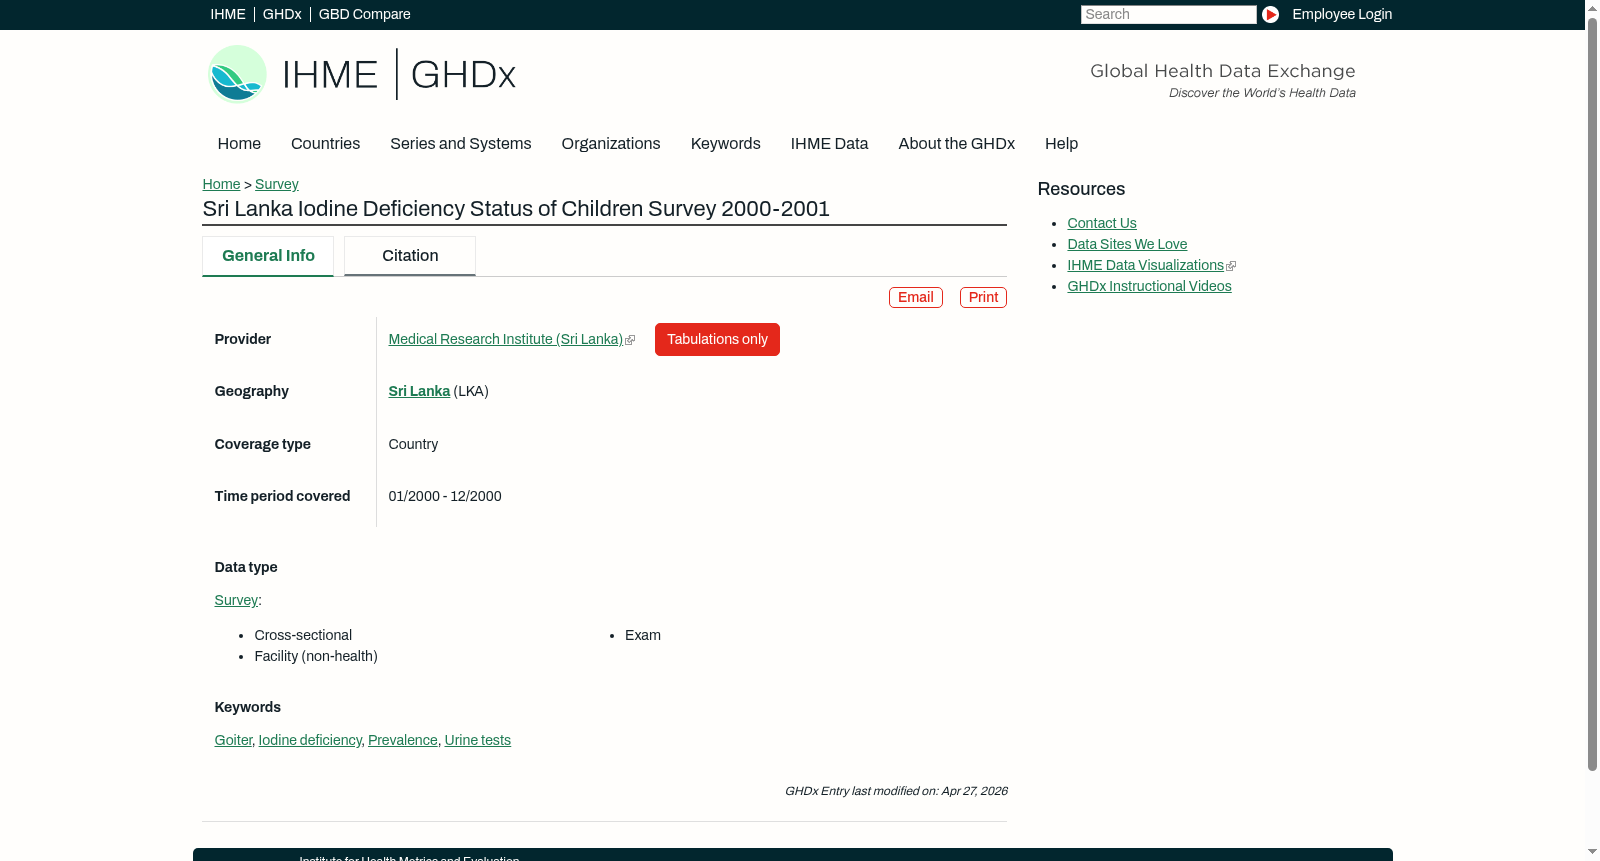
Task: Click the Print button
Action: pos(983,297)
